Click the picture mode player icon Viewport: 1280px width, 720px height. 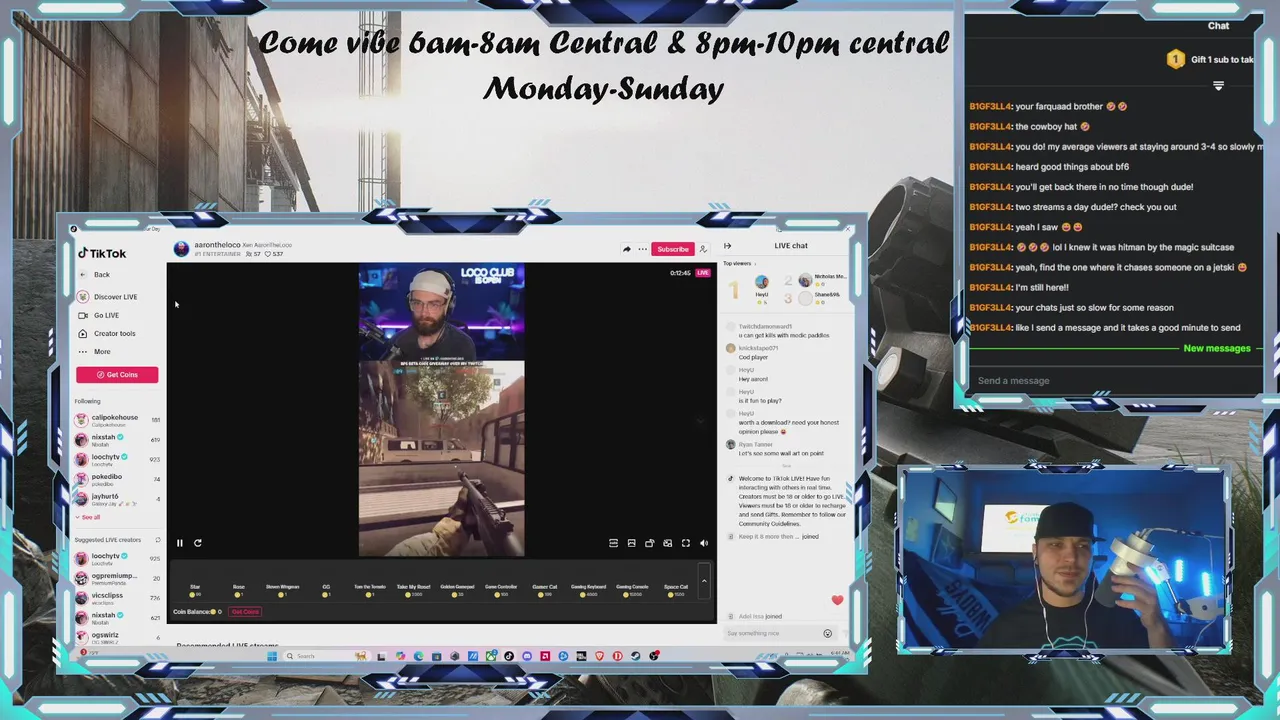click(x=631, y=543)
